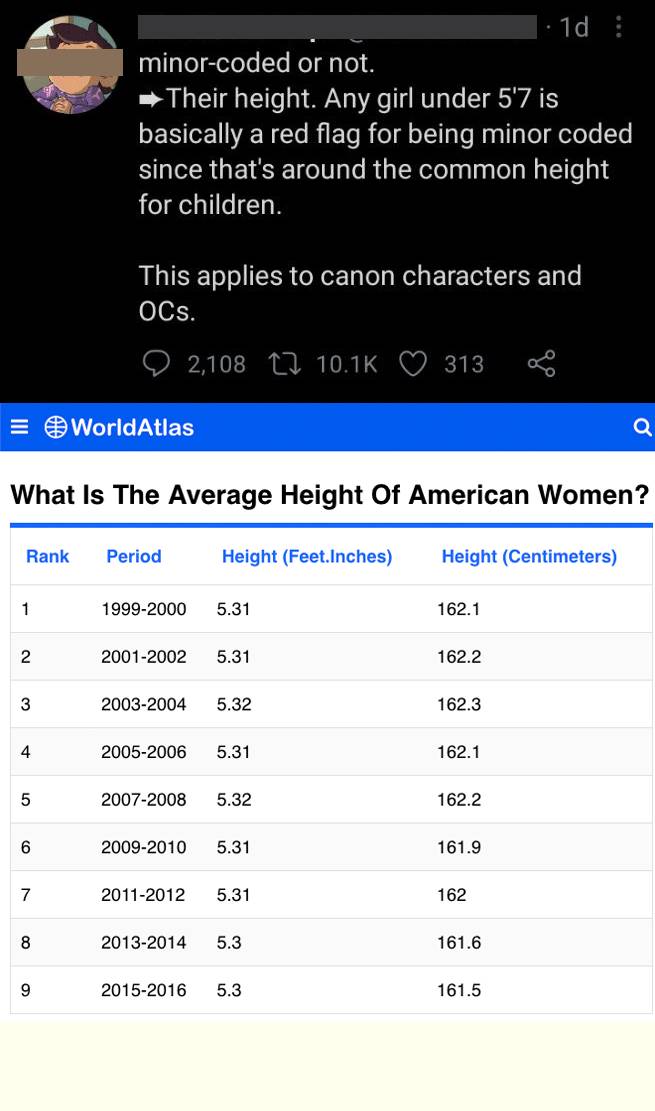
Task: Open the WorldAtlas hamburger menu
Action: click(x=19, y=427)
